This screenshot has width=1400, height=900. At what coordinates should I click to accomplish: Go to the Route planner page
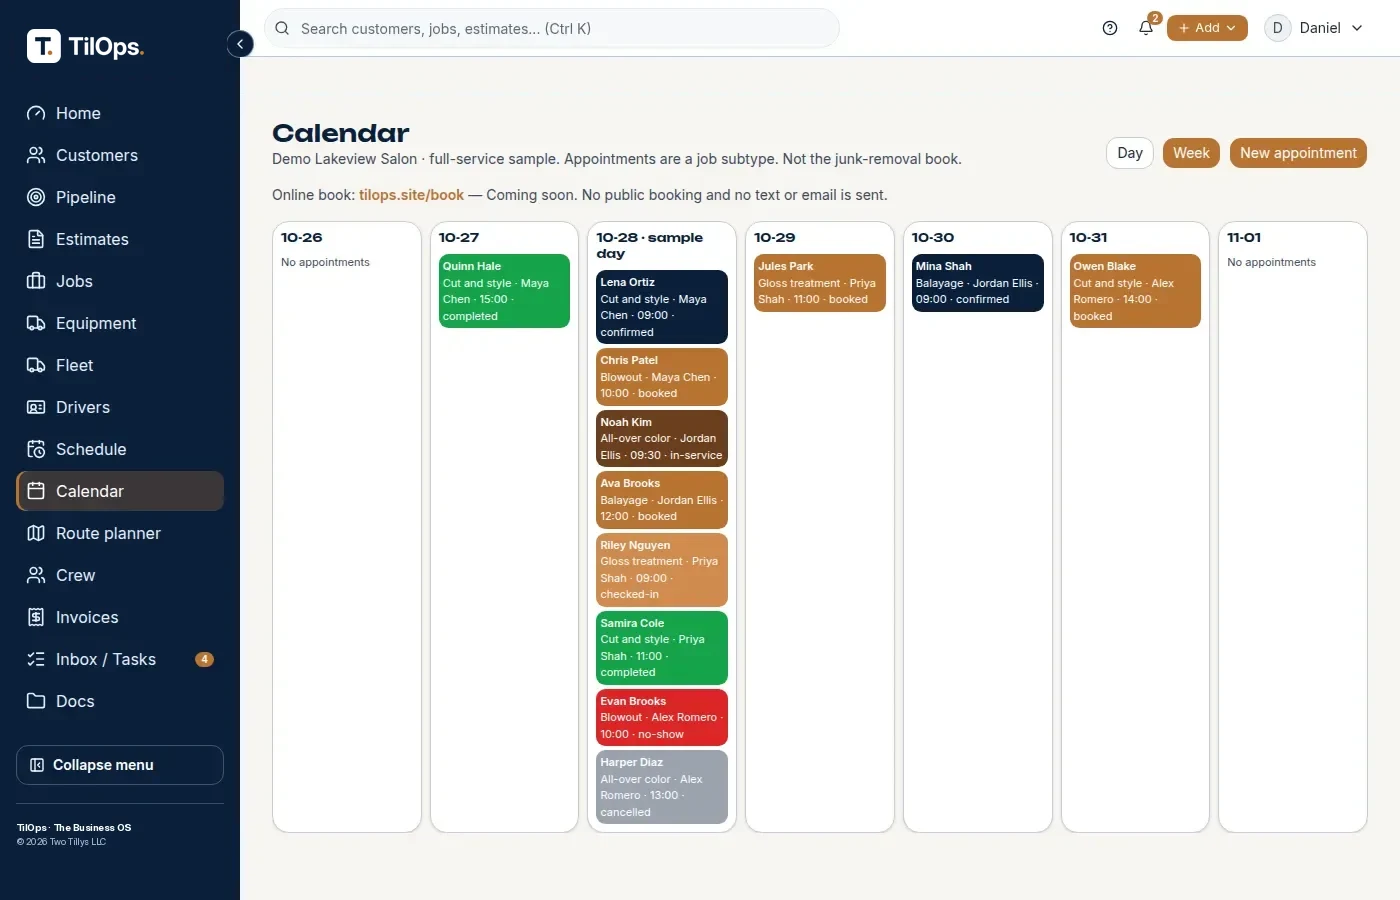coord(120,533)
